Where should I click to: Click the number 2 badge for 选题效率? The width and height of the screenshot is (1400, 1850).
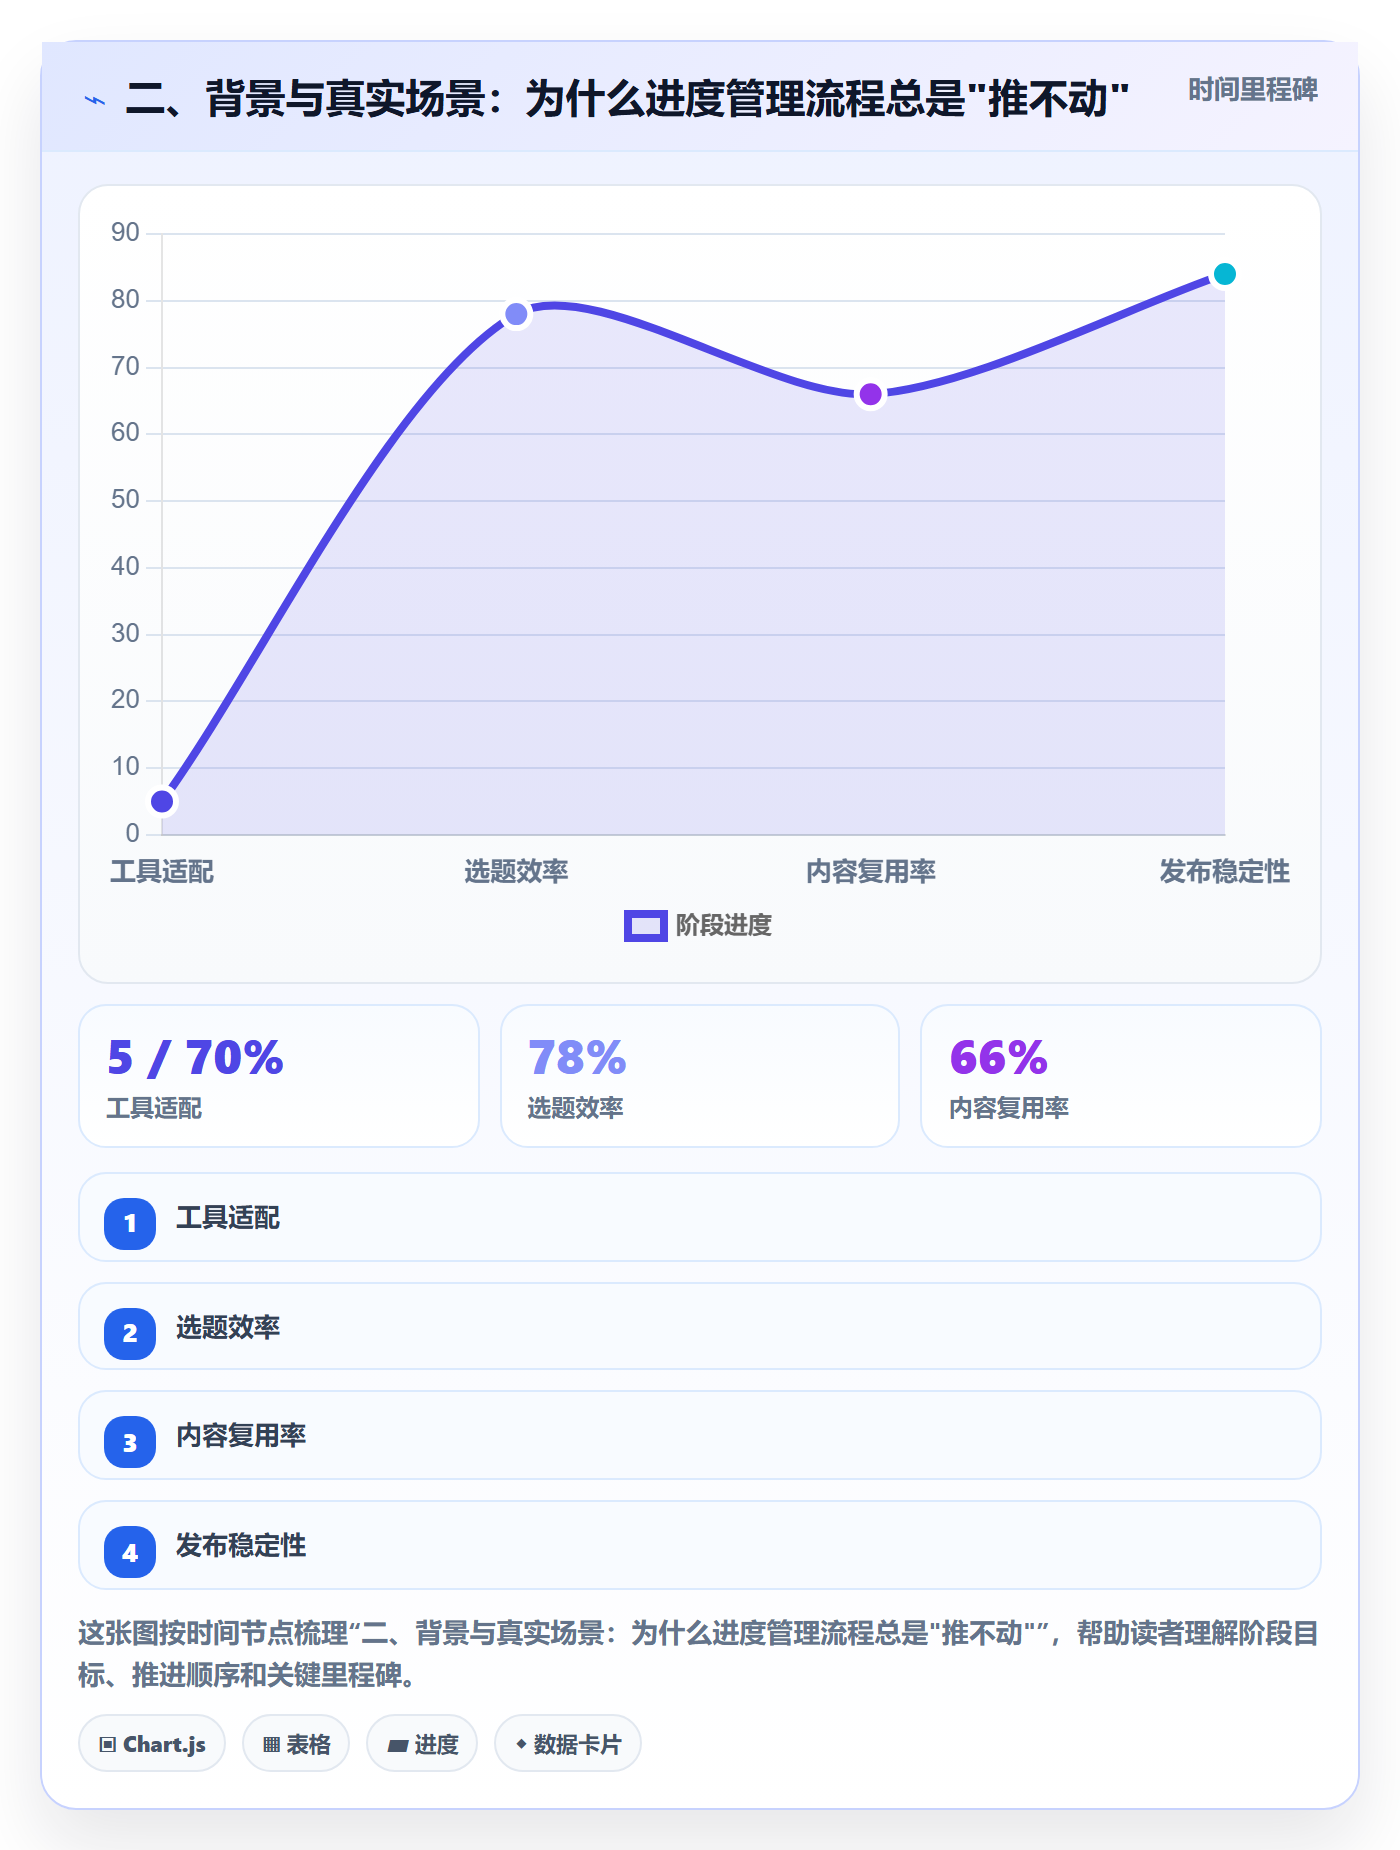(130, 1333)
